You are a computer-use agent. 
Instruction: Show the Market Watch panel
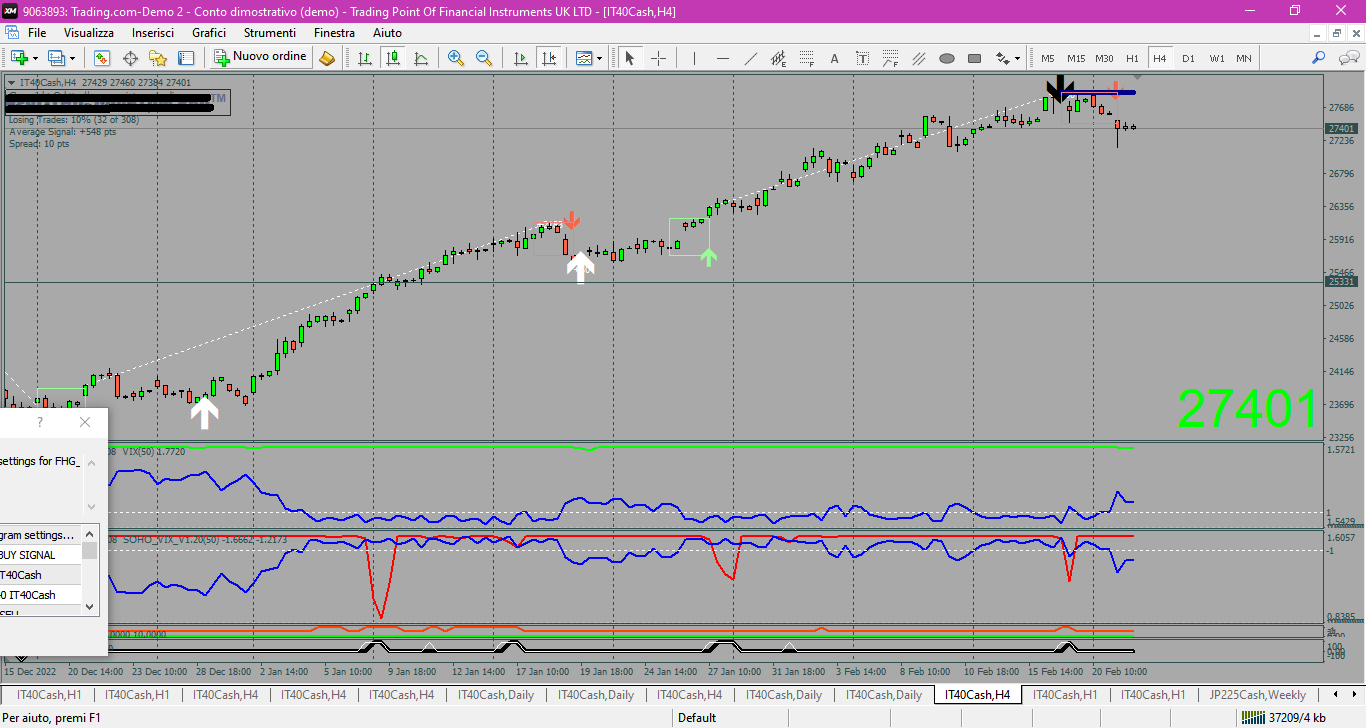tap(102, 58)
